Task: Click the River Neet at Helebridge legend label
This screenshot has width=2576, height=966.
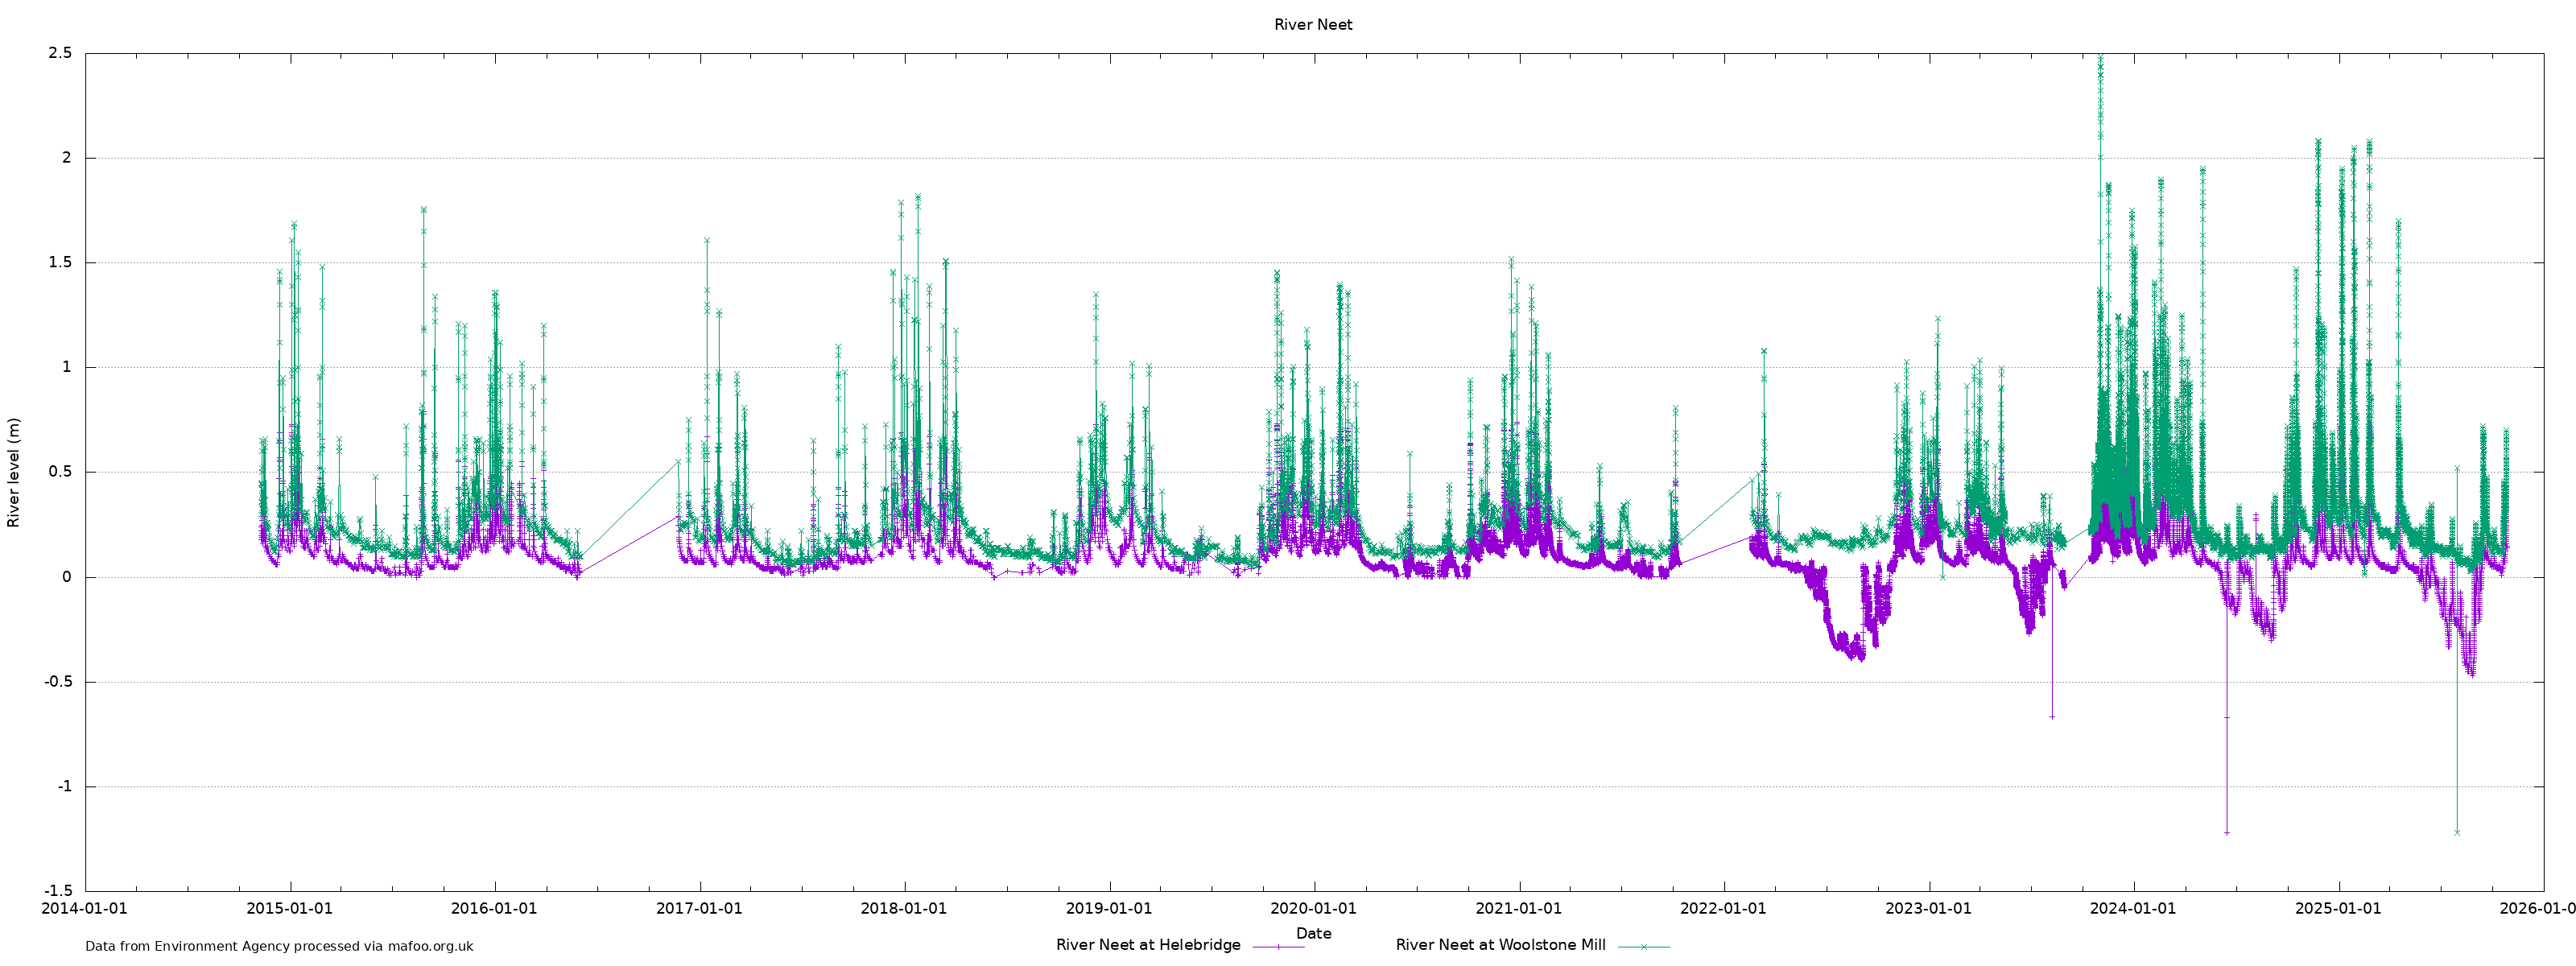Action: [x=1147, y=945]
